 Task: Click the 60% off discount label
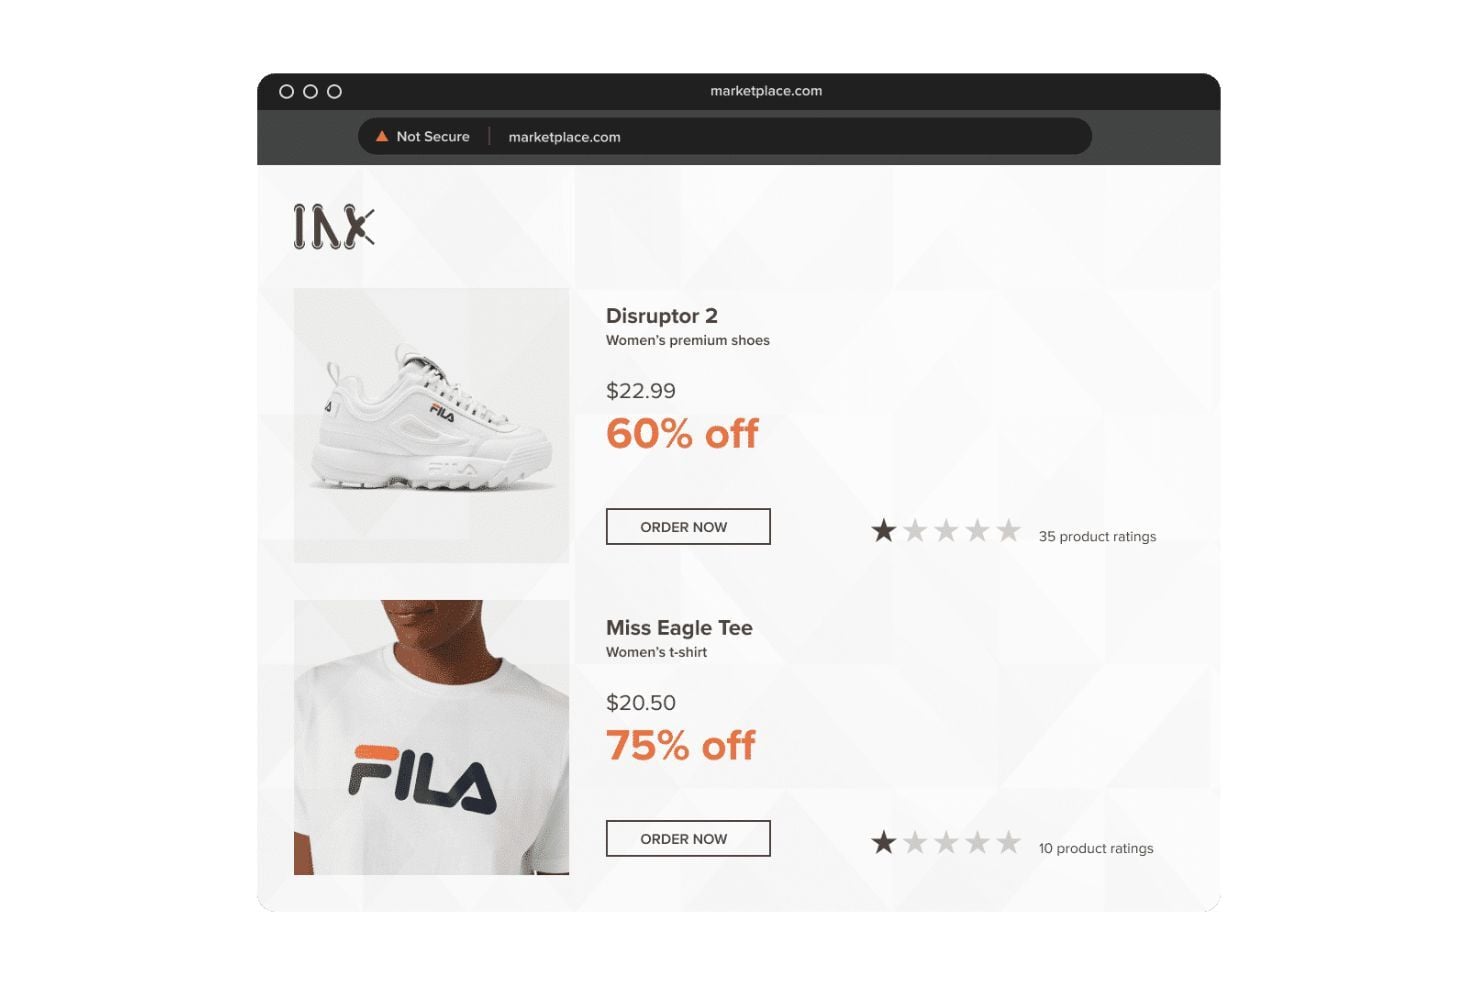[682, 434]
